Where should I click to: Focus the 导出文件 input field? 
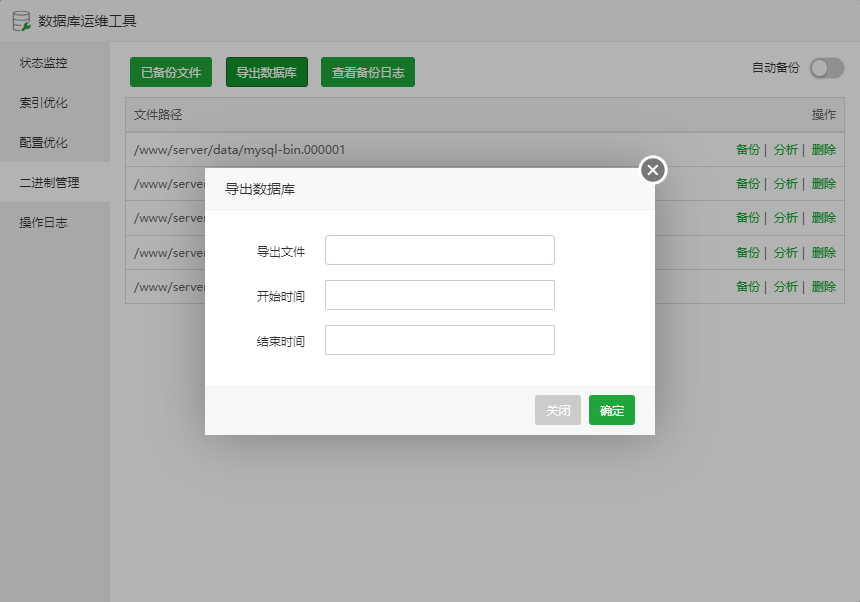(x=439, y=250)
